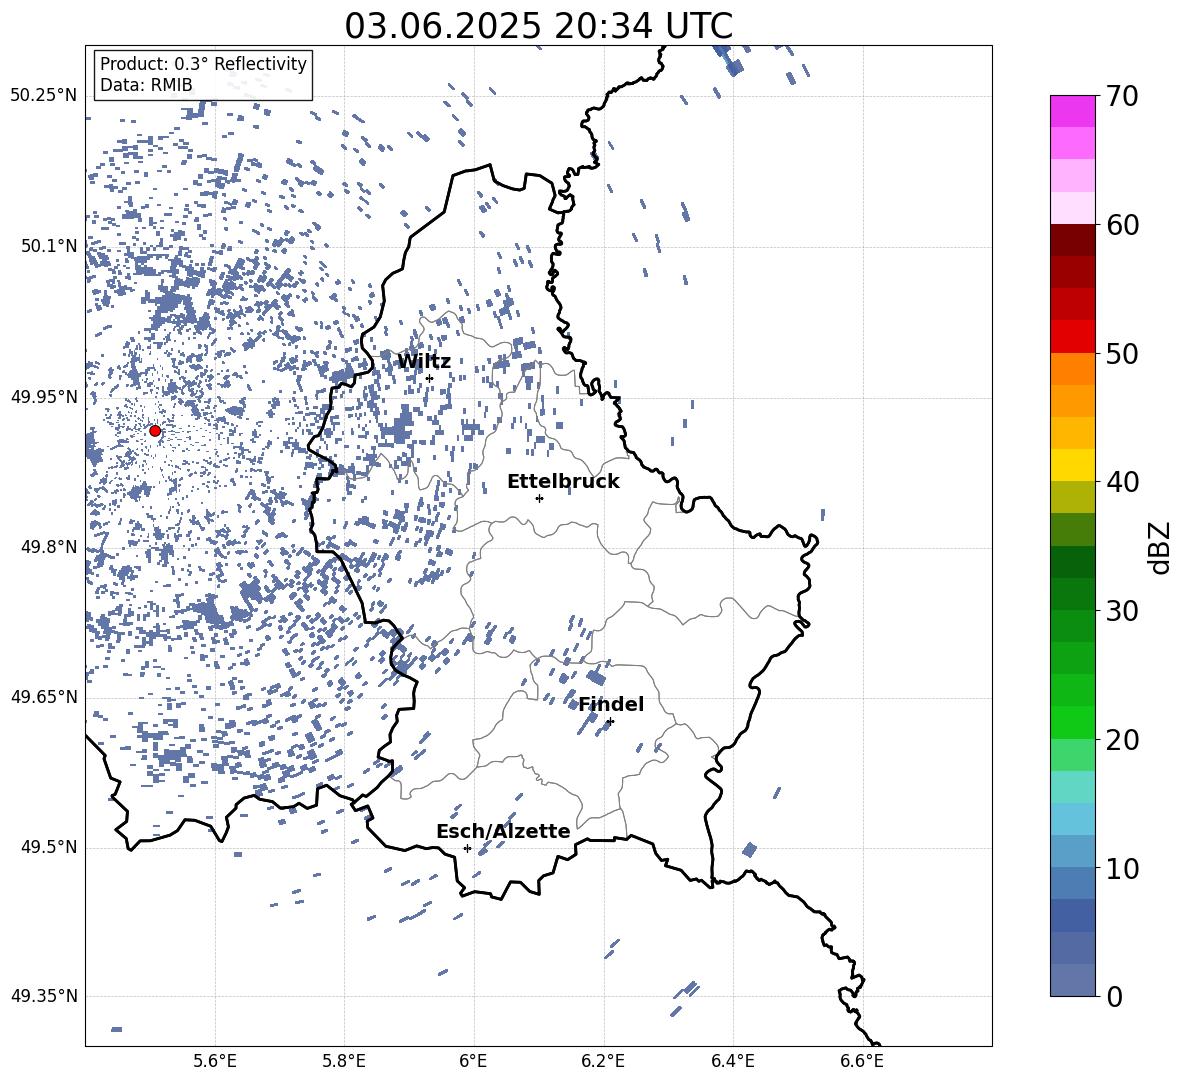The width and height of the screenshot is (1184, 1081).
Task: Click the dark maroon colorbar segment below 60
Action: tap(1073, 240)
